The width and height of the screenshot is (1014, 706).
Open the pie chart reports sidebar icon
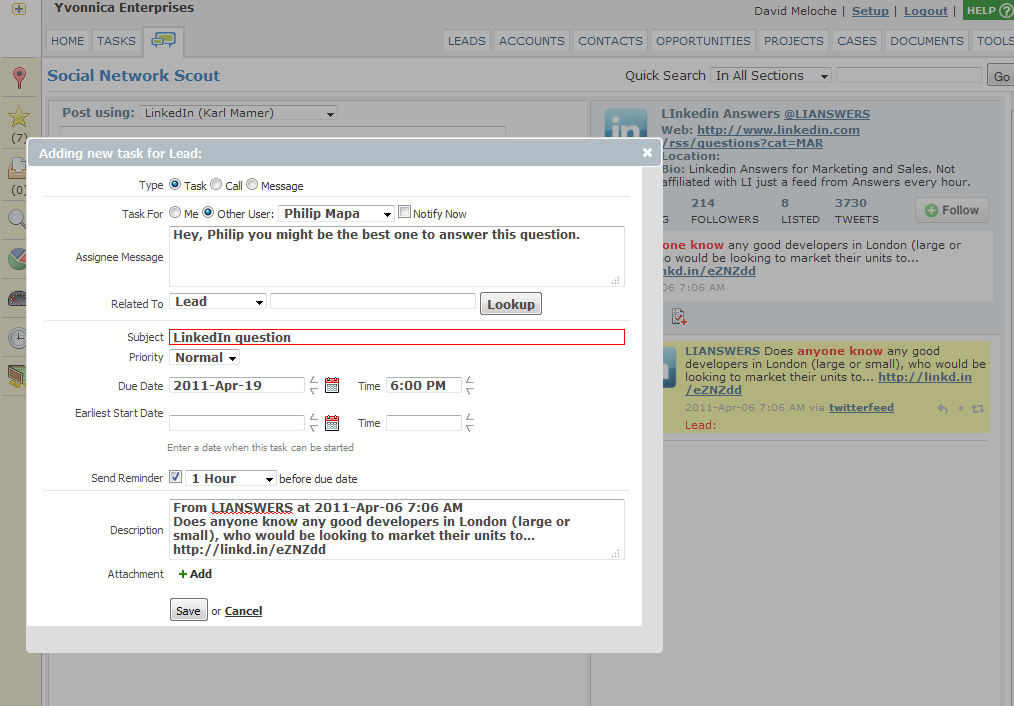point(17,259)
